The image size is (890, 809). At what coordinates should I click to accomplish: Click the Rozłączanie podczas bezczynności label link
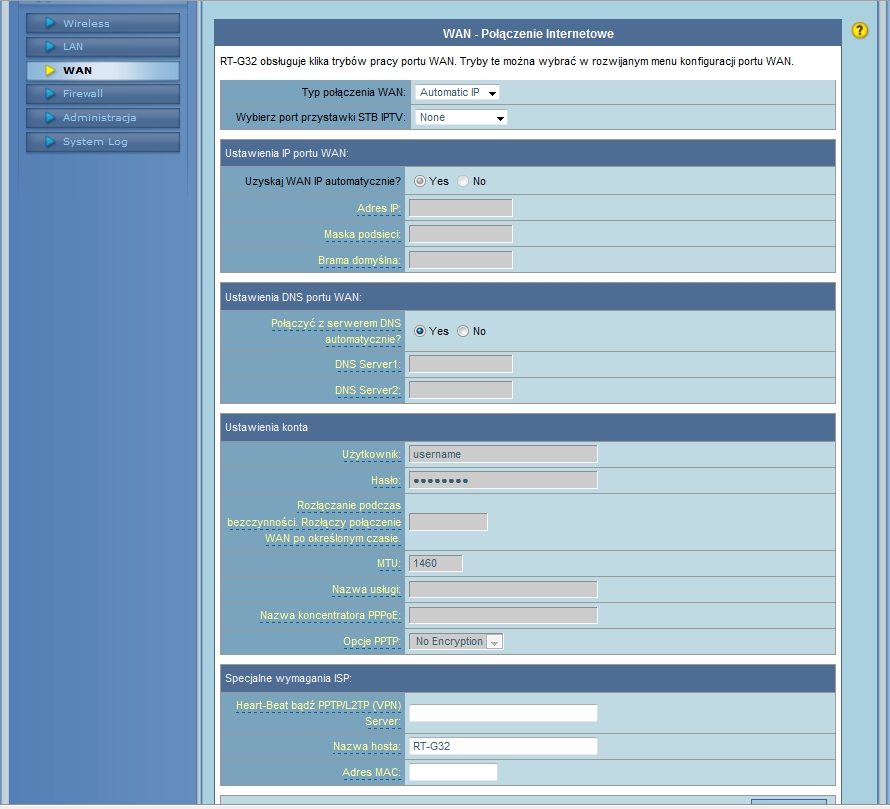pyautogui.click(x=314, y=522)
